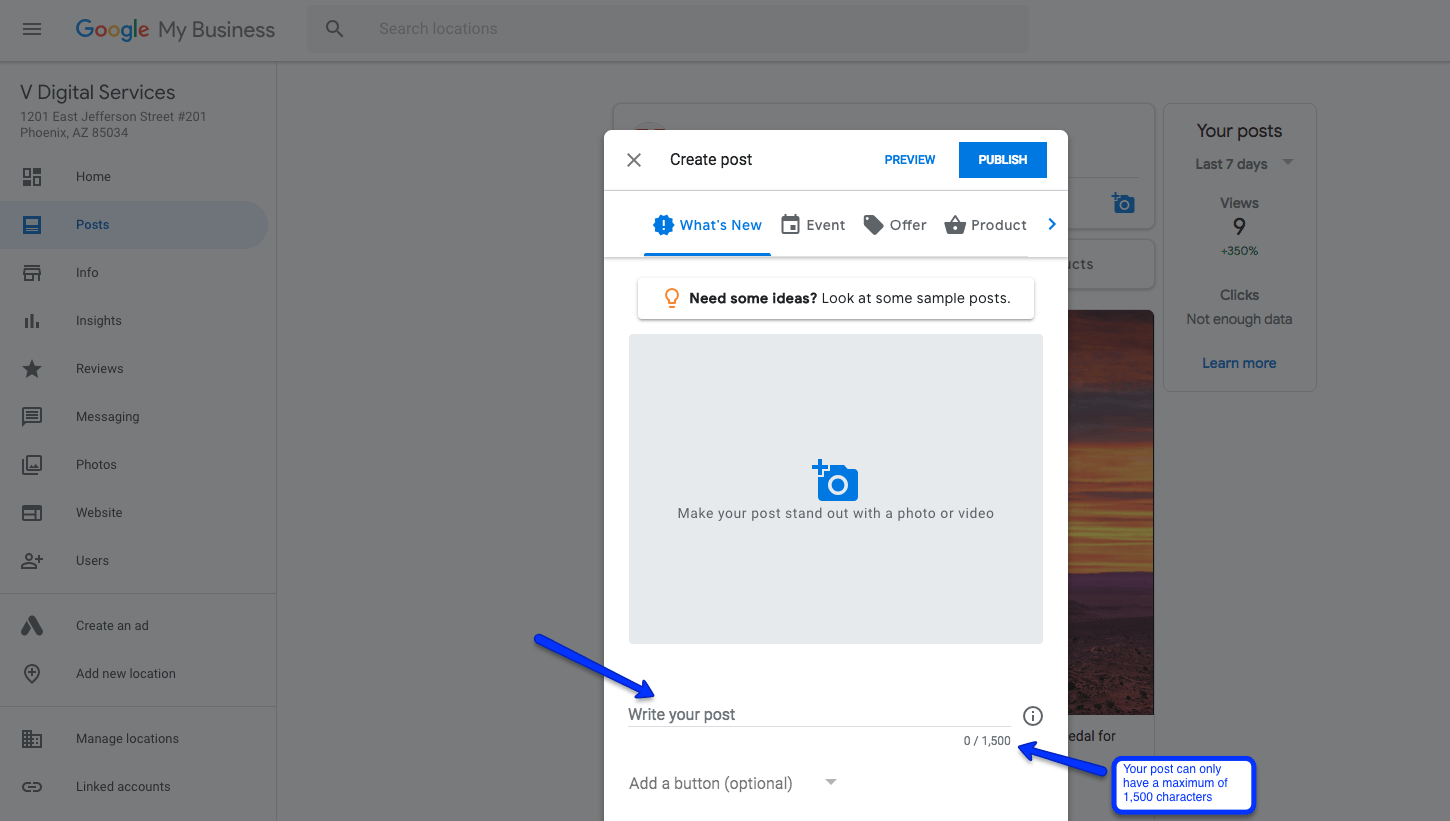Select the What's New tab
1450x821 pixels.
(707, 225)
